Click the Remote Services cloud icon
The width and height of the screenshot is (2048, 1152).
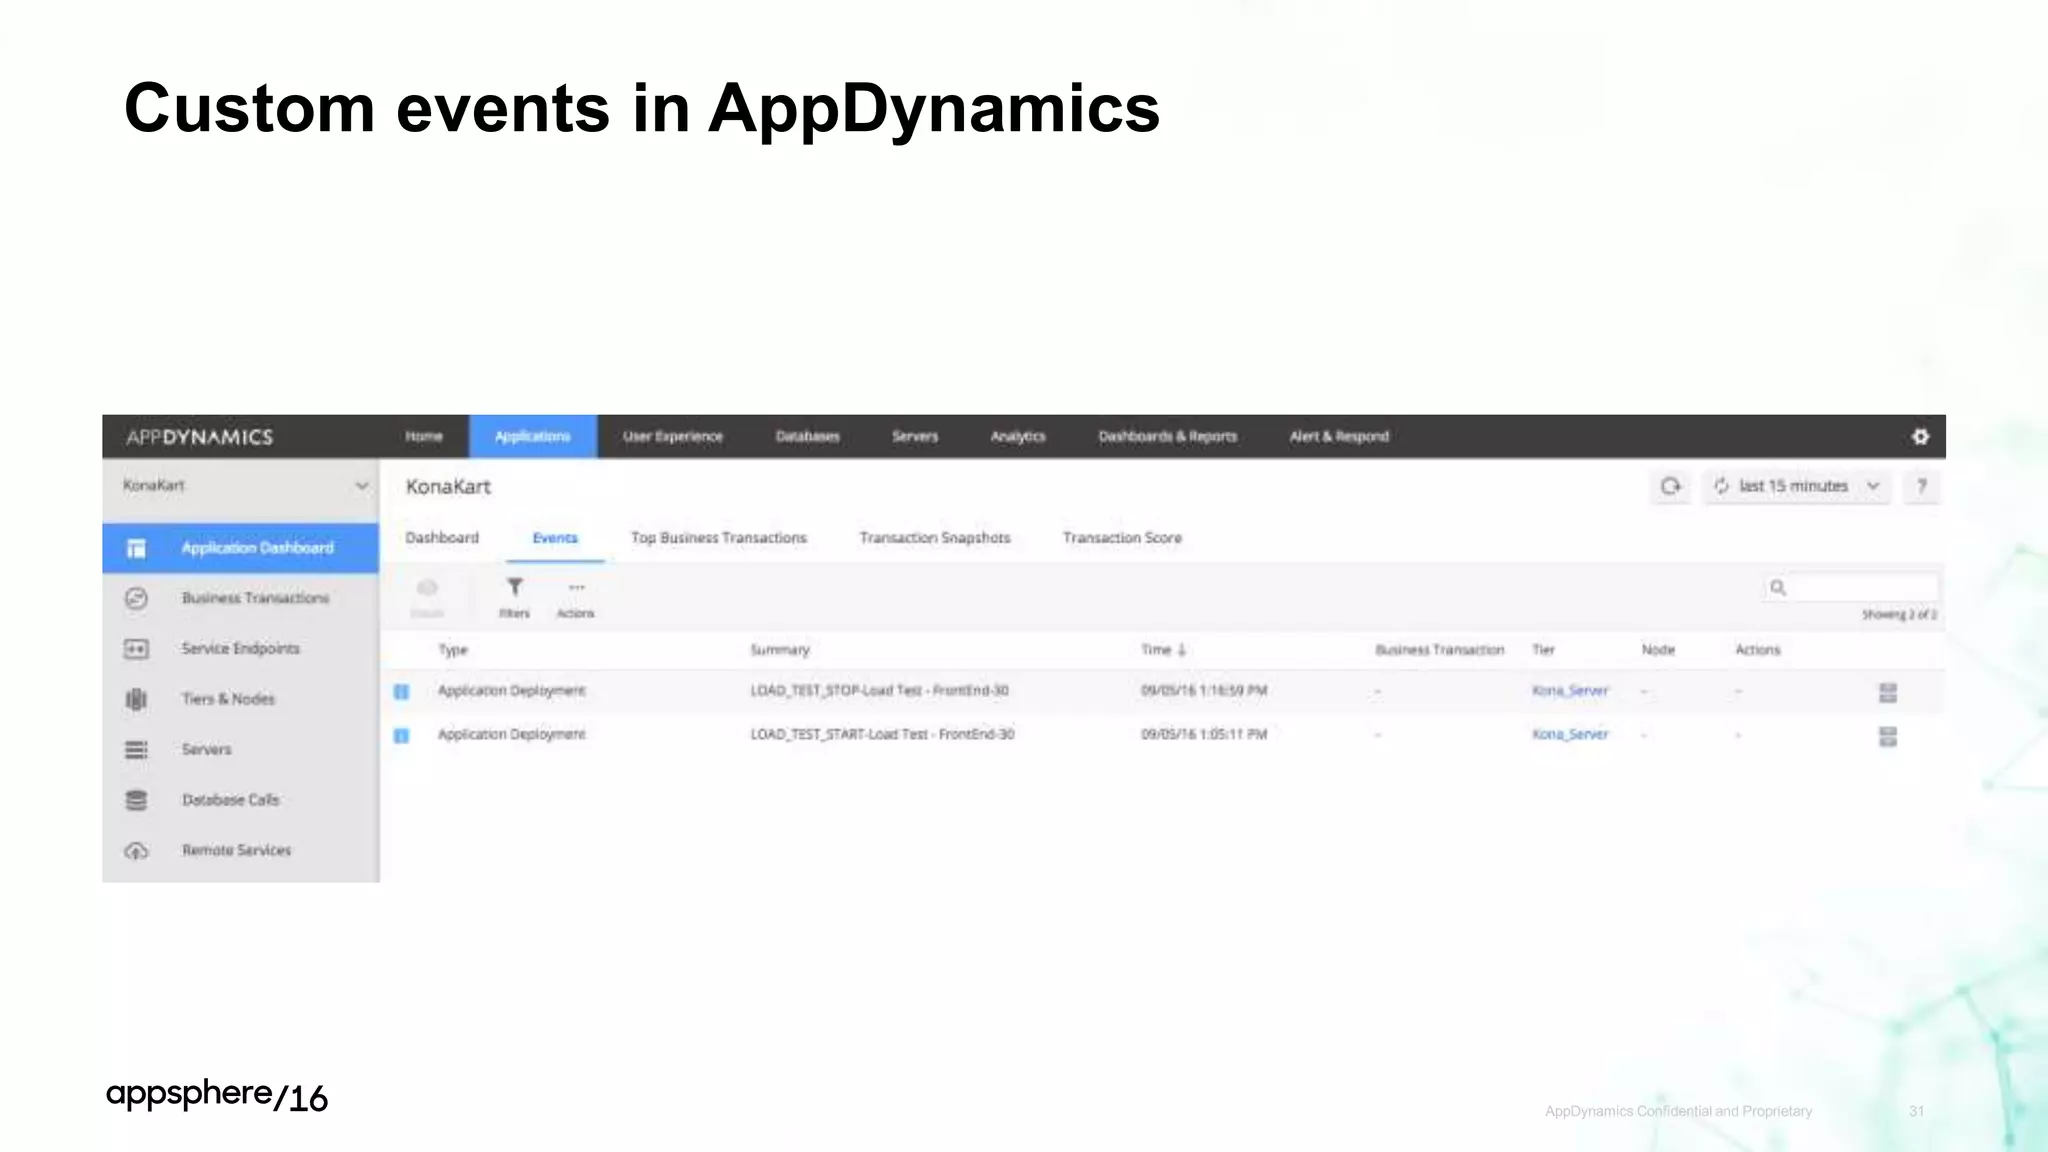136,851
